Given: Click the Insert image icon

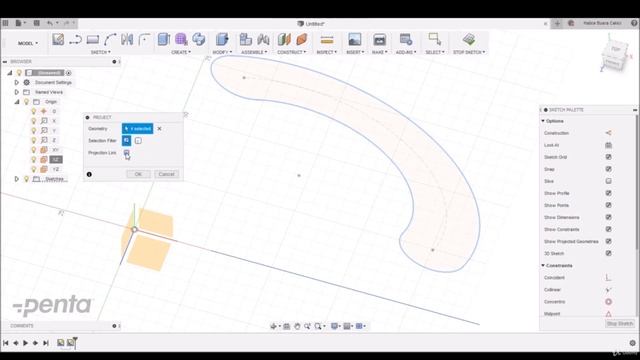Looking at the screenshot, I should (x=355, y=39).
